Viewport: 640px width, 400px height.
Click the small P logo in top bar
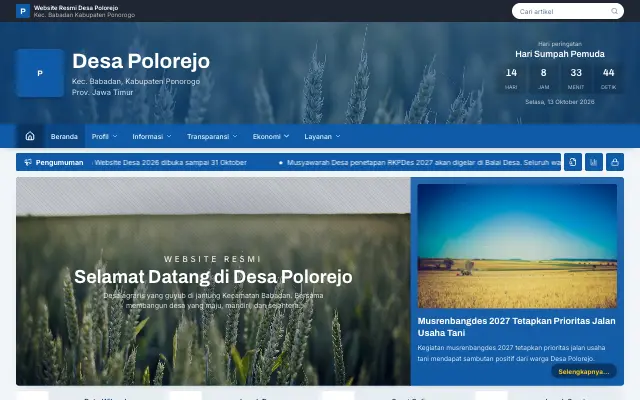23,11
